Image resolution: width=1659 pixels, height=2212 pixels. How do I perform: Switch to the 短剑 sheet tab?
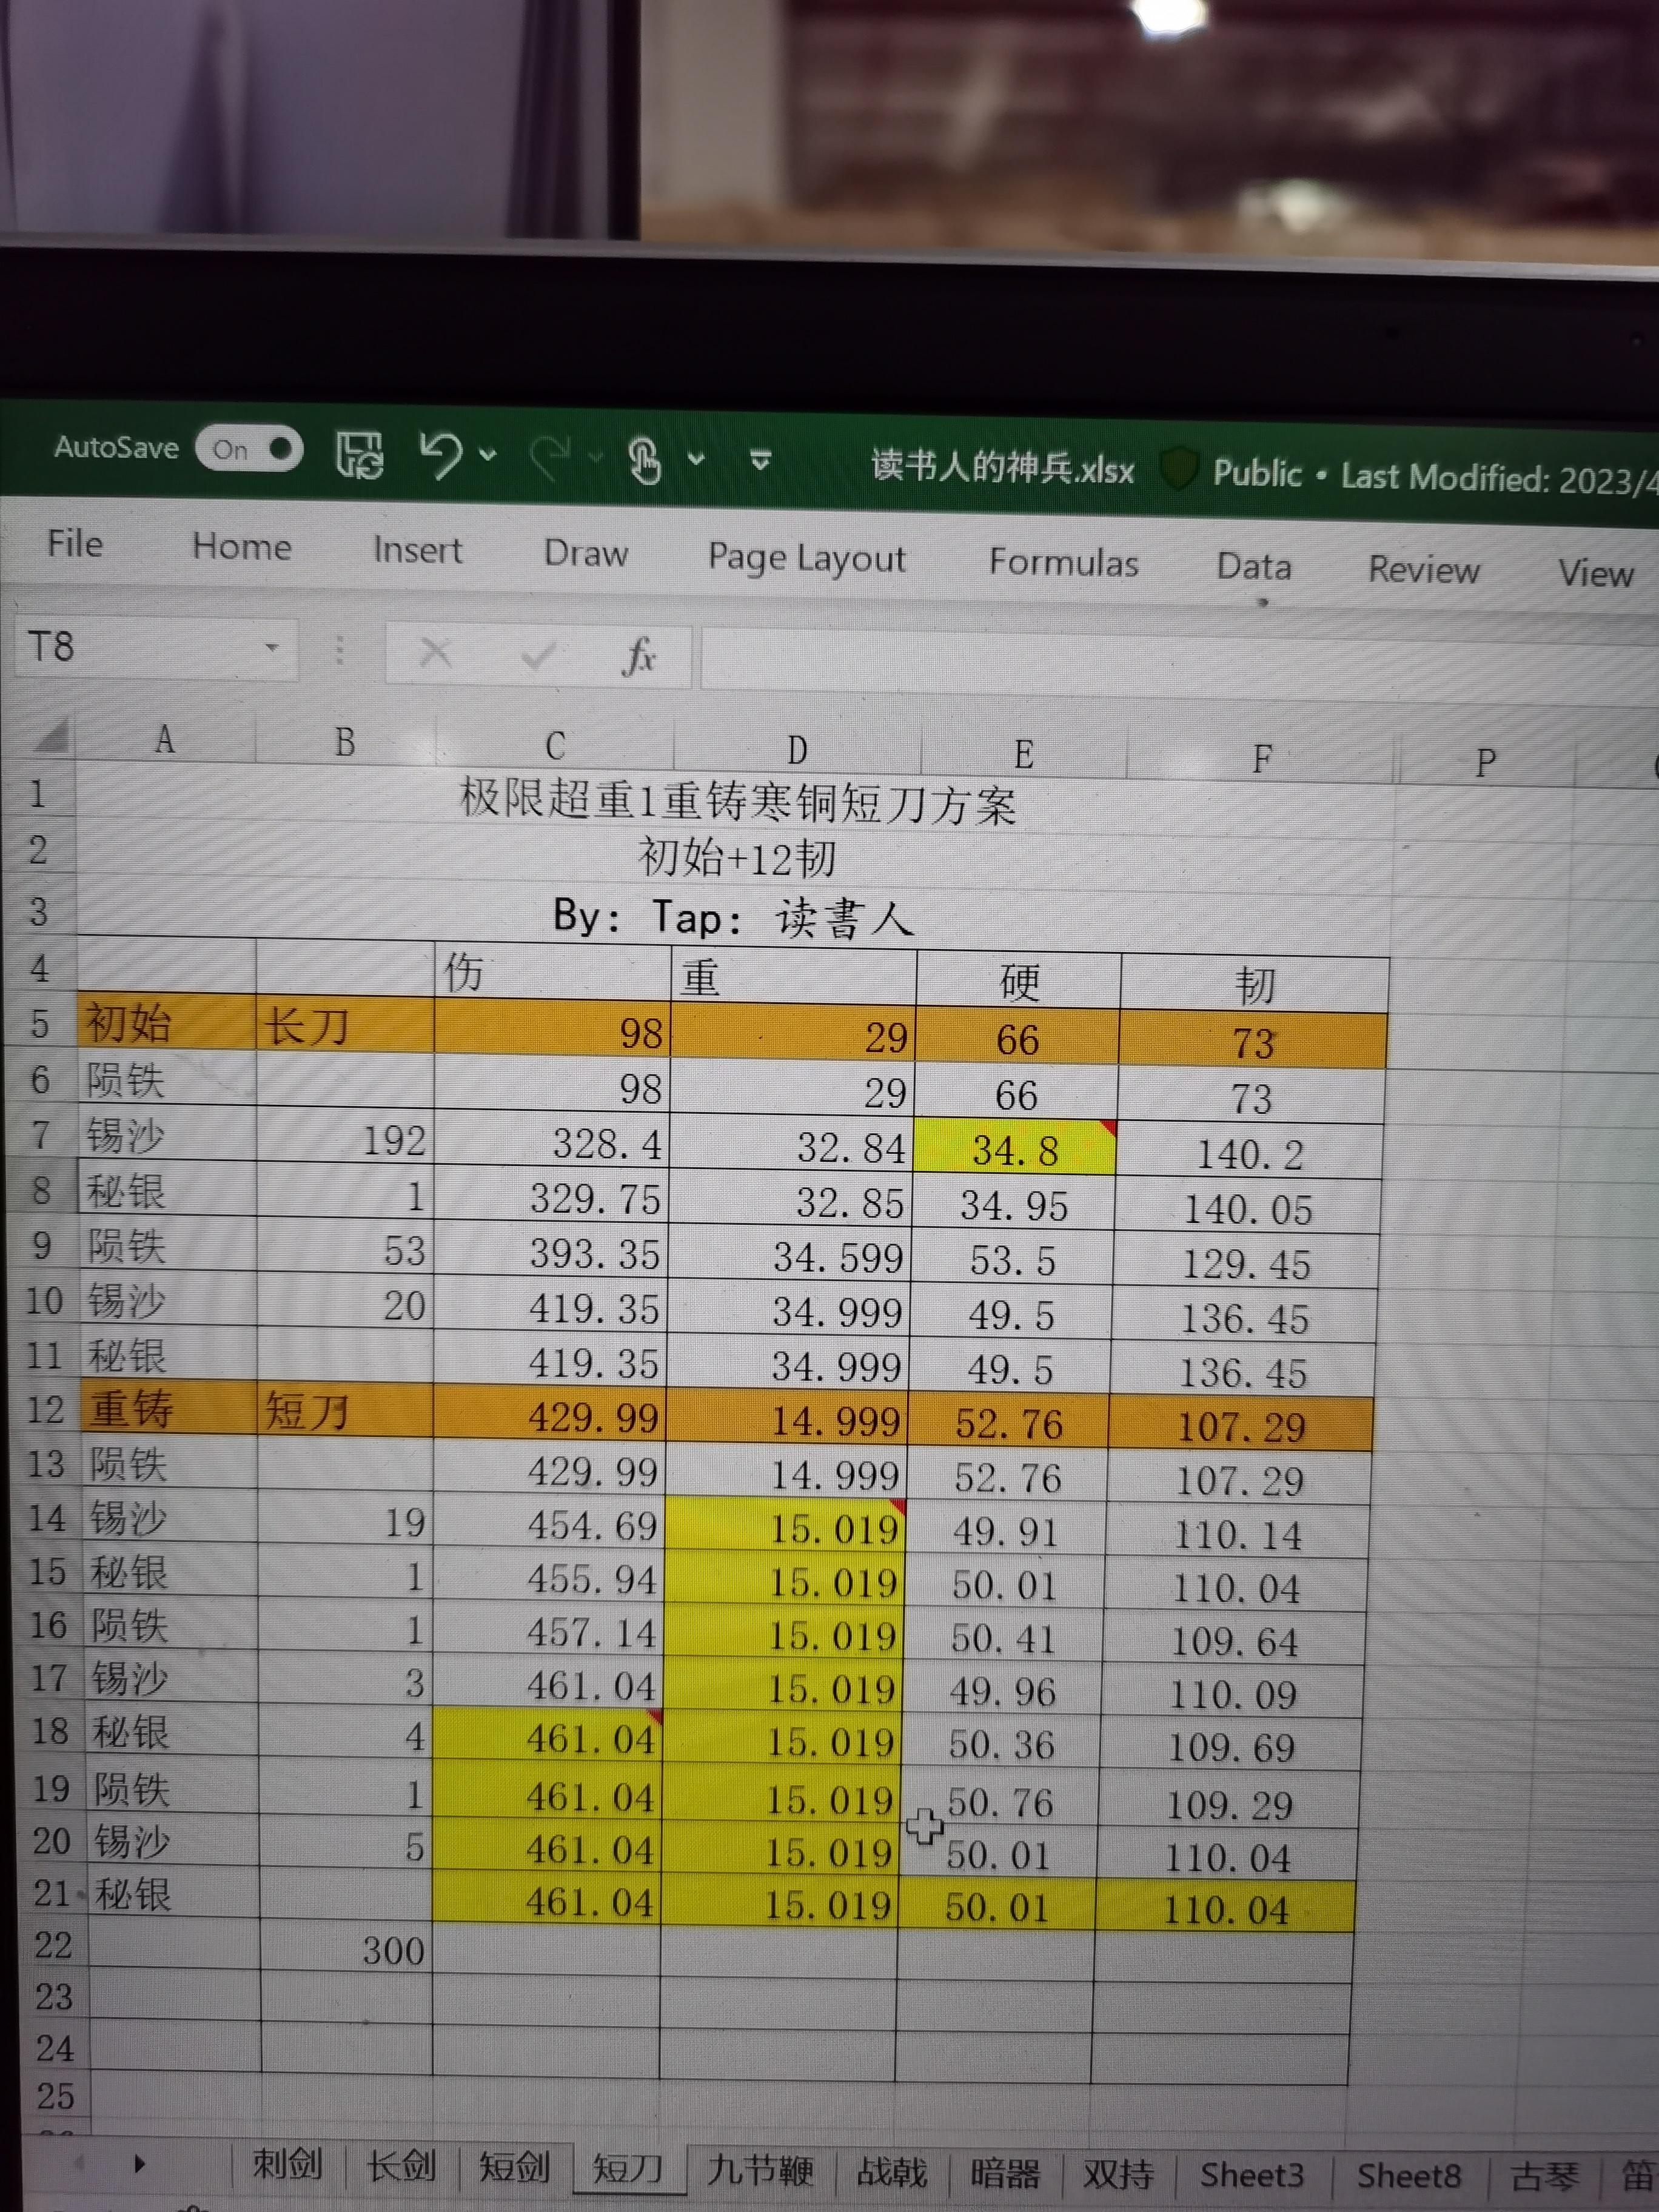pos(514,2167)
